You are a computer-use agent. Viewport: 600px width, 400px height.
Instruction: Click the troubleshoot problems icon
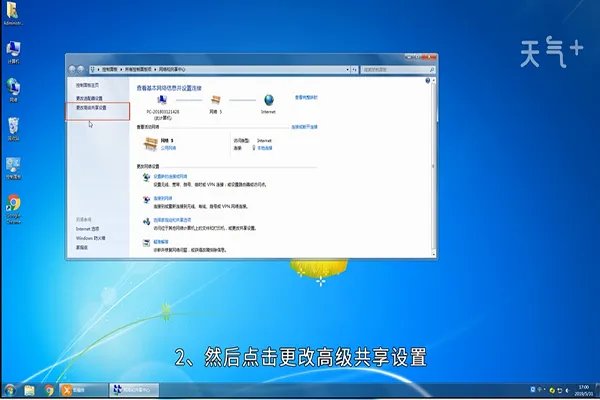tap(146, 243)
